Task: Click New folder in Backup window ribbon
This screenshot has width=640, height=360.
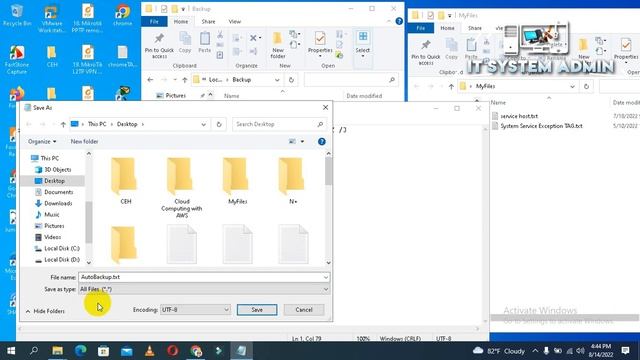Action: pyautogui.click(x=278, y=46)
